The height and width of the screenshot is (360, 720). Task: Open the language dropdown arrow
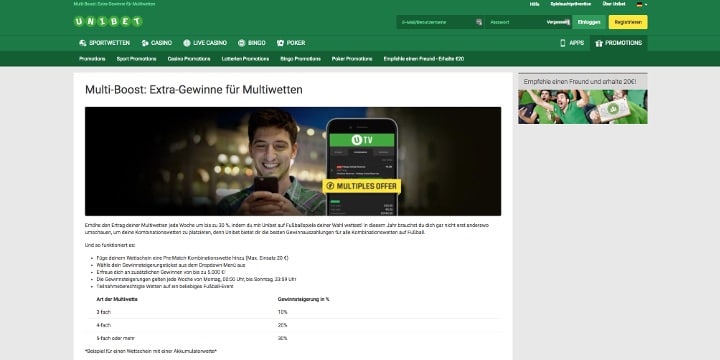(646, 4)
